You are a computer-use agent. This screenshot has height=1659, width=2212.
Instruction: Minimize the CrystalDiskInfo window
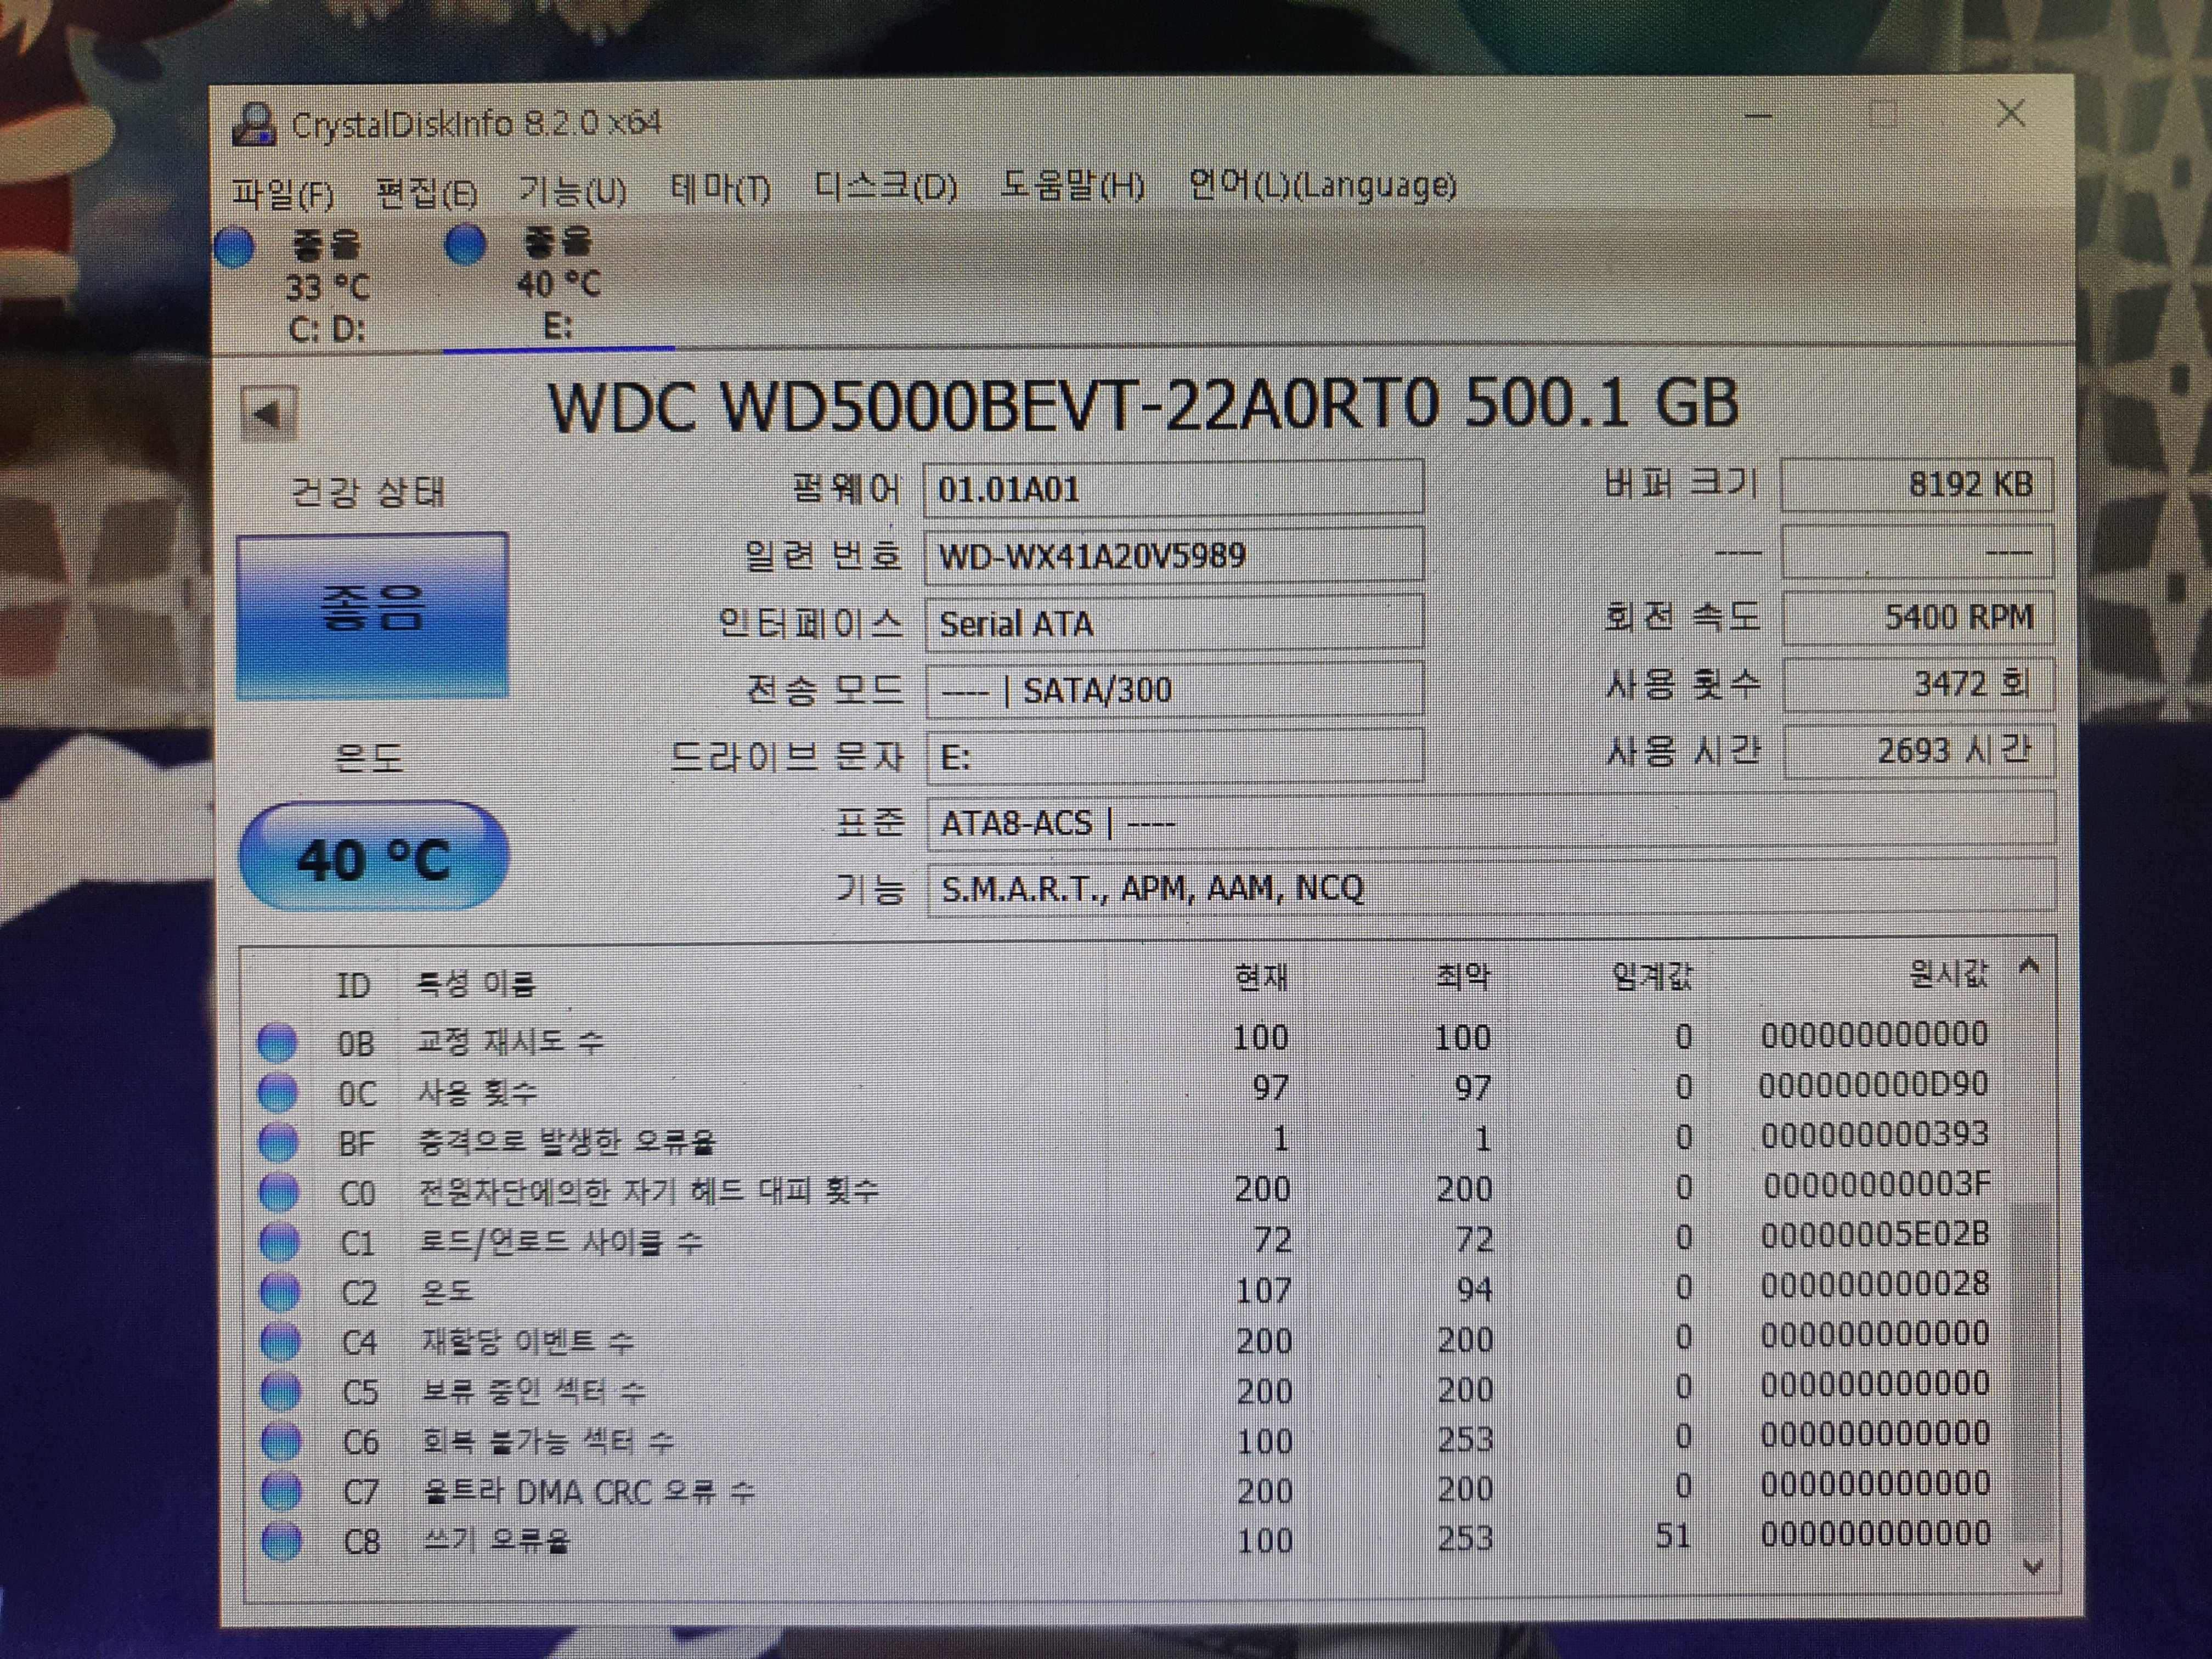[x=1759, y=116]
